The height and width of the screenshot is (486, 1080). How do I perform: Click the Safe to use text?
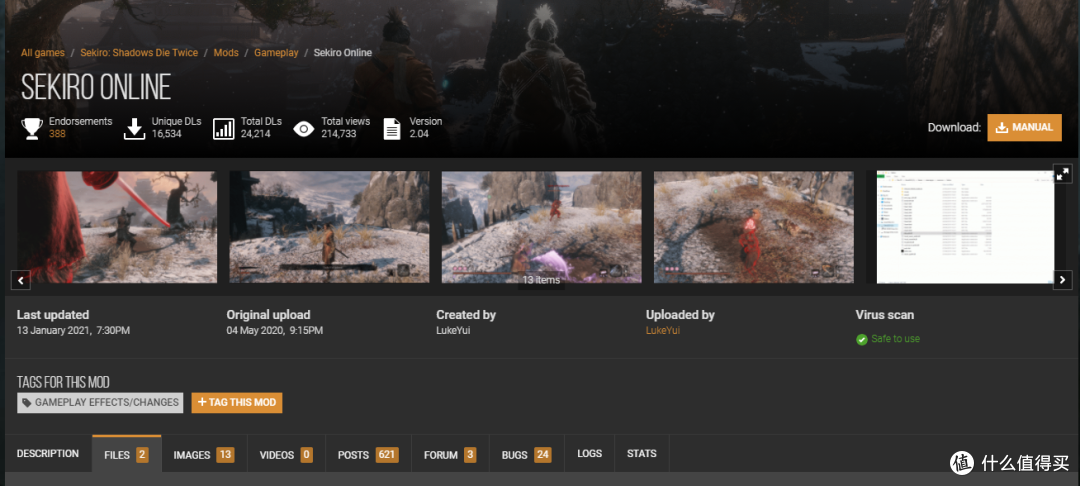click(x=895, y=339)
